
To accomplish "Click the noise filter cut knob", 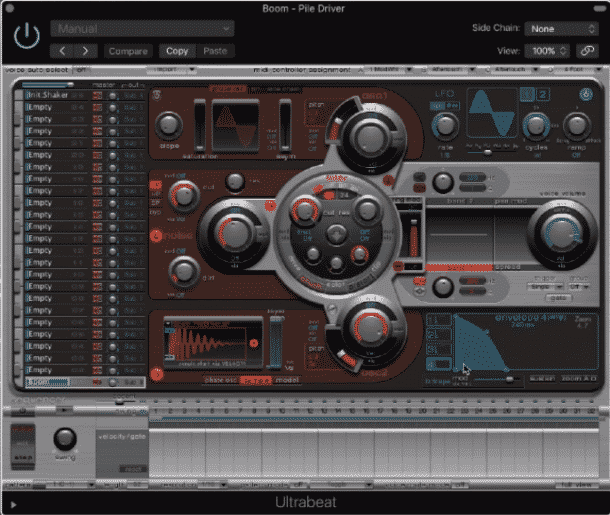I will pyautogui.click(x=184, y=196).
